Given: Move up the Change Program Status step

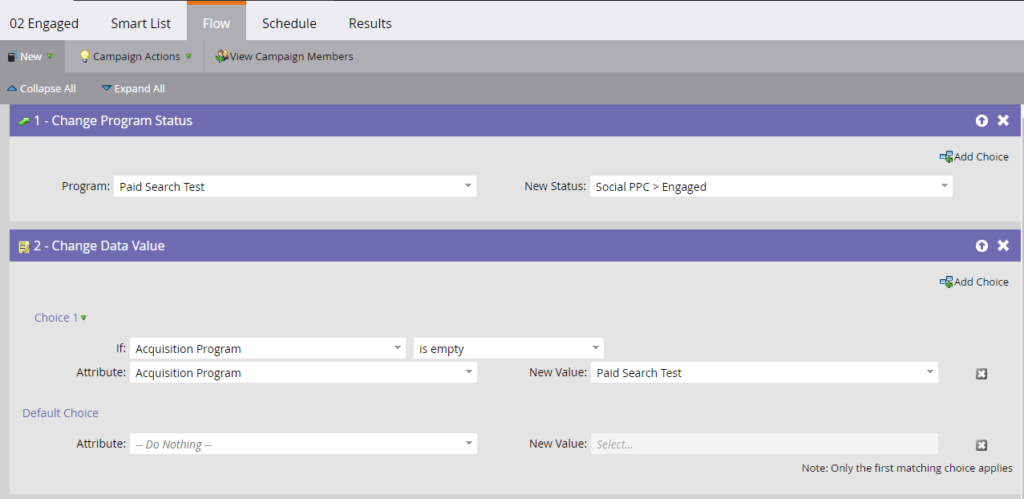Looking at the screenshot, I should point(982,121).
